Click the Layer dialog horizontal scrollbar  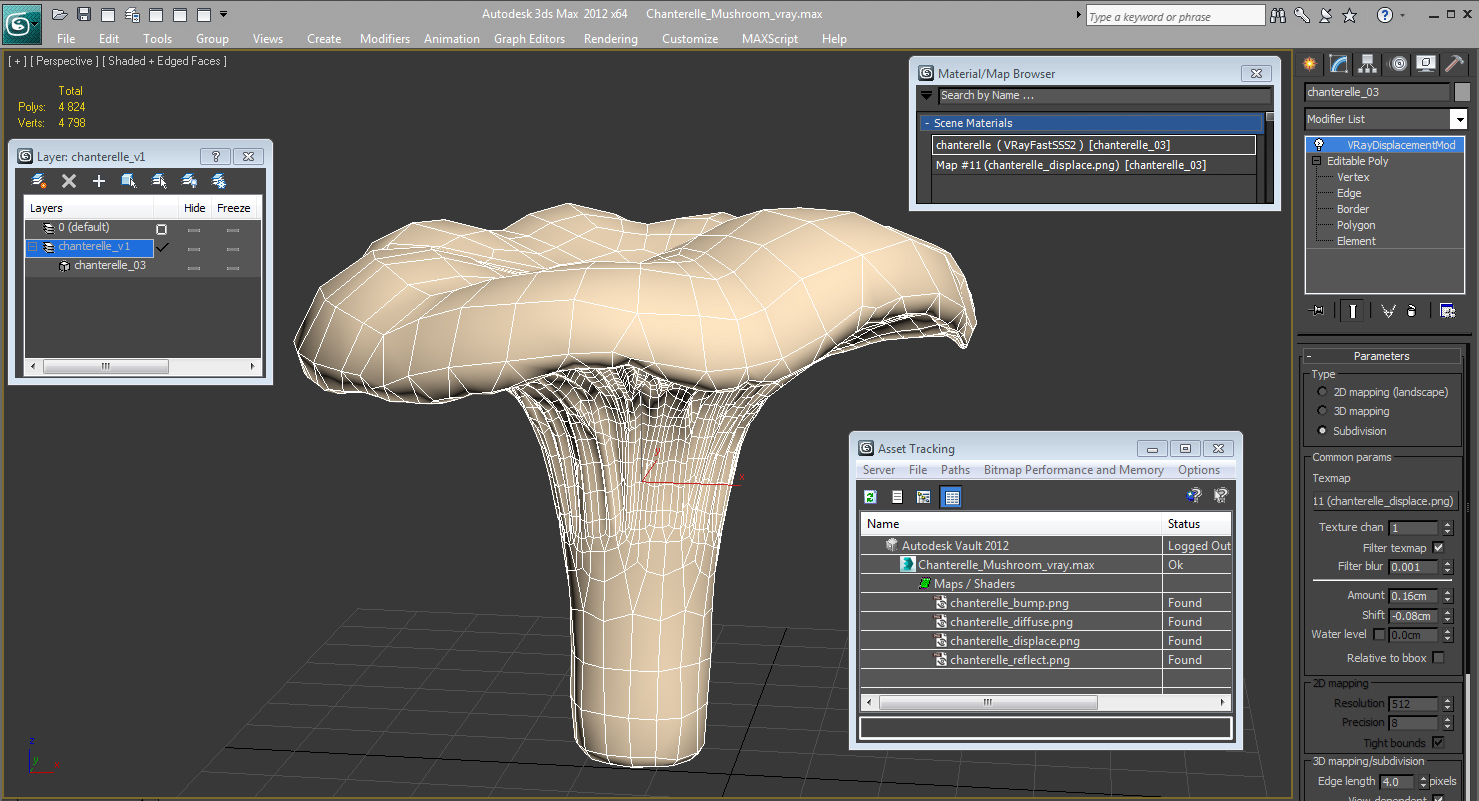point(143,366)
